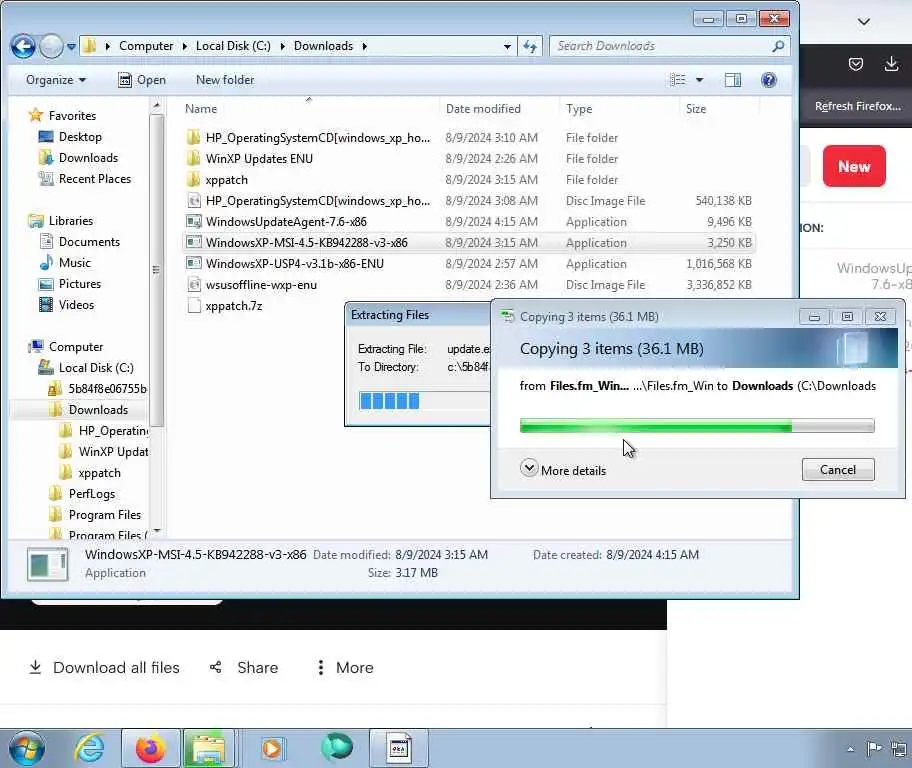Open Explorer help icon

pos(769,80)
